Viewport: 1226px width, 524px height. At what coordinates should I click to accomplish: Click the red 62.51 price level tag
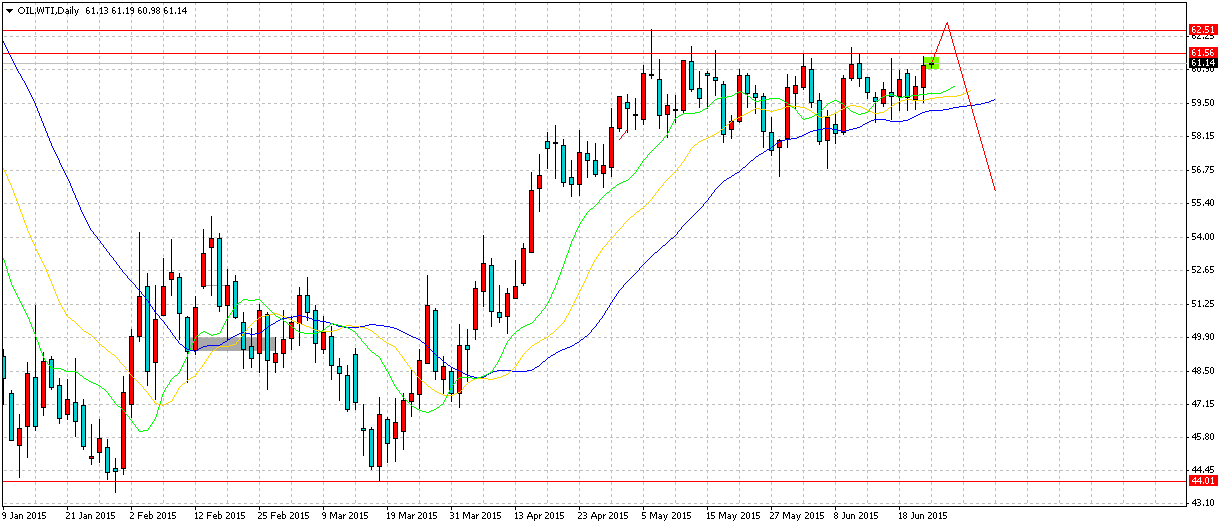[x=1202, y=30]
